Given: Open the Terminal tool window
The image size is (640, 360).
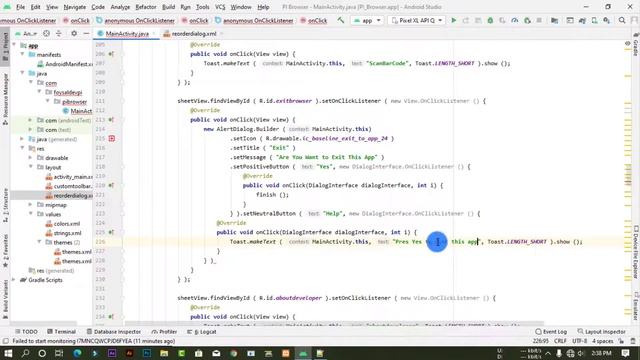Looking at the screenshot, I should 61,331.
